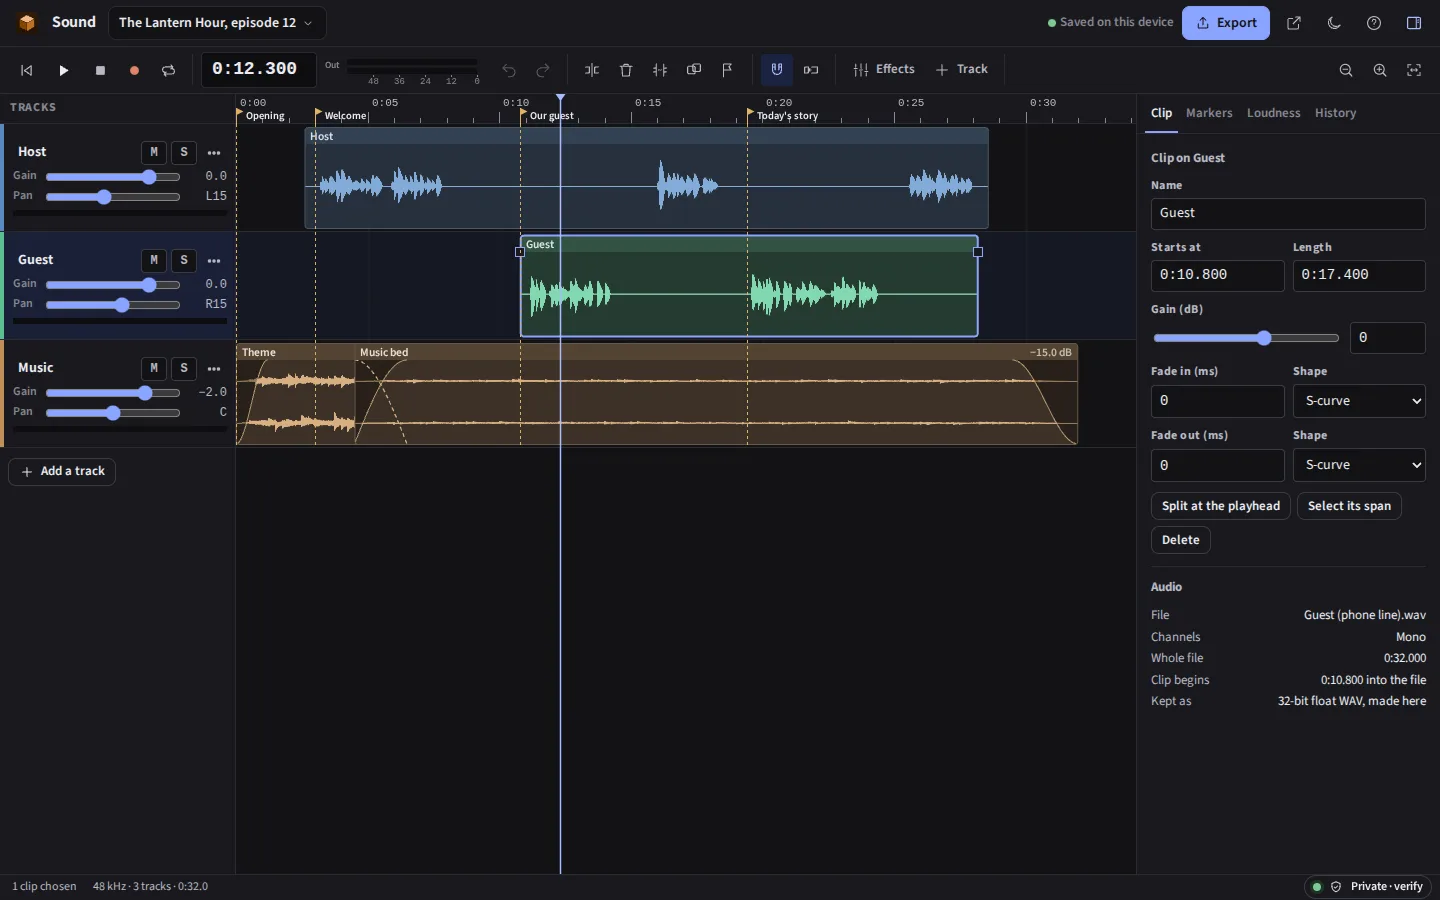Click the Fade out (ms) field
The width and height of the screenshot is (1440, 900).
tap(1217, 465)
